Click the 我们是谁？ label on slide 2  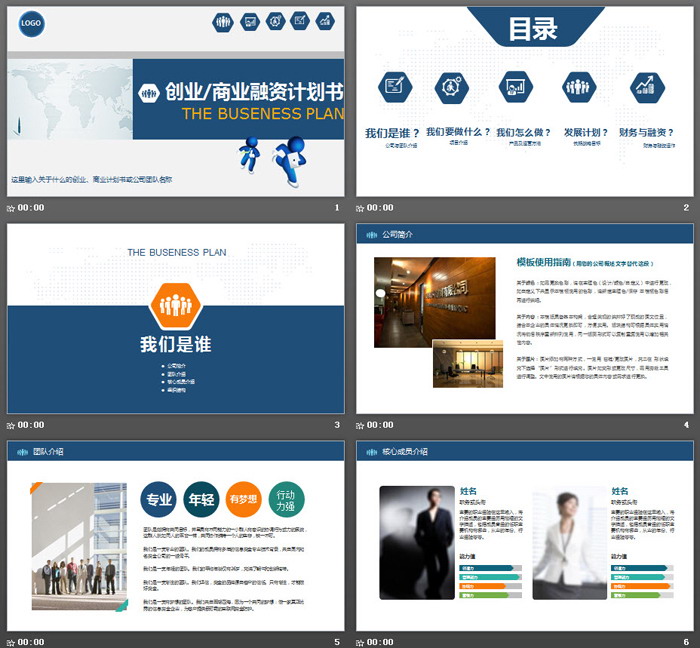(x=392, y=133)
